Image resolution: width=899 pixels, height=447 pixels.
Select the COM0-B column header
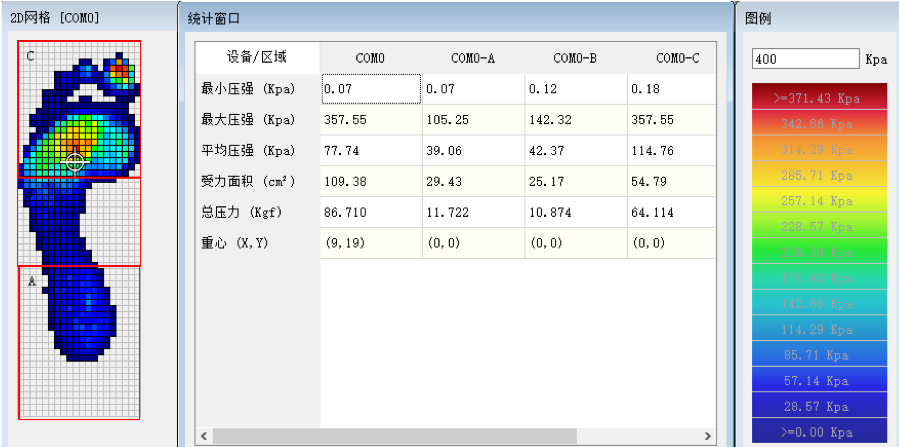pyautogui.click(x=575, y=58)
